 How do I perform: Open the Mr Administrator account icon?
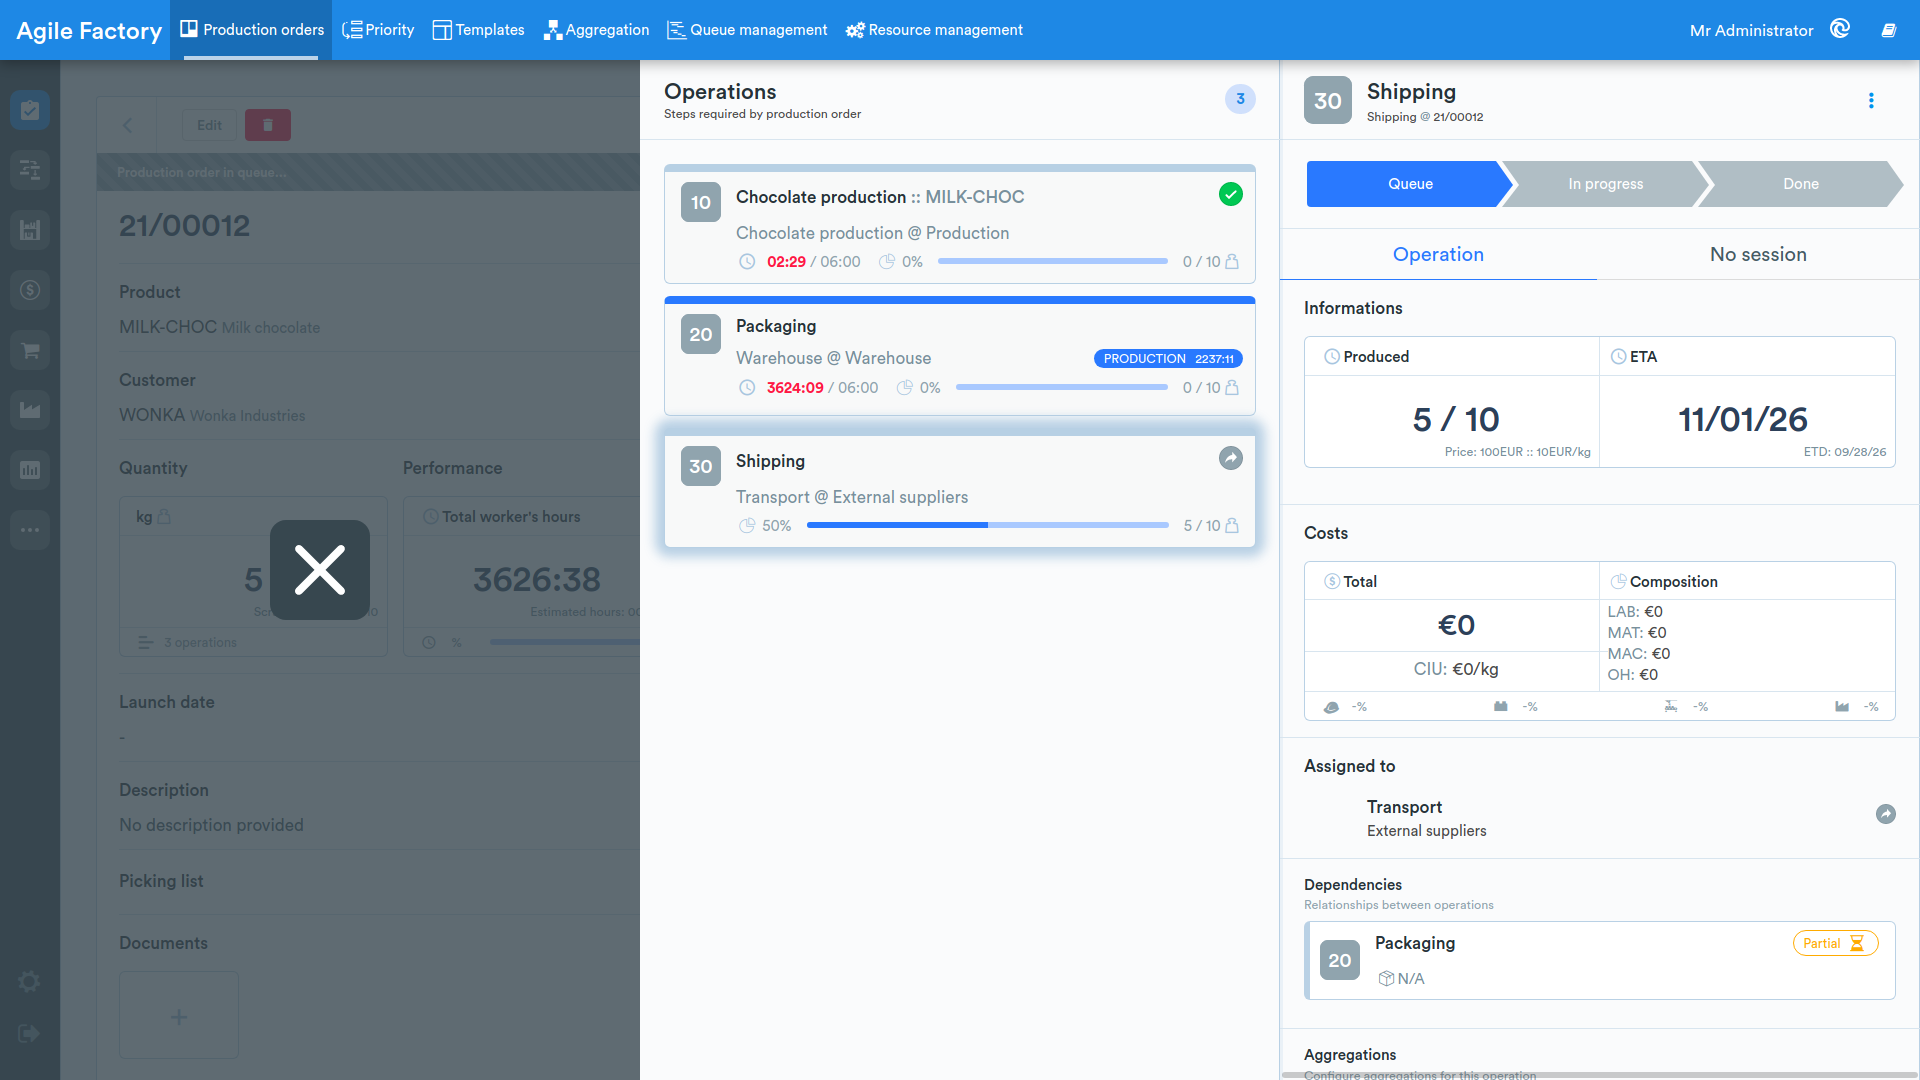coord(1840,29)
